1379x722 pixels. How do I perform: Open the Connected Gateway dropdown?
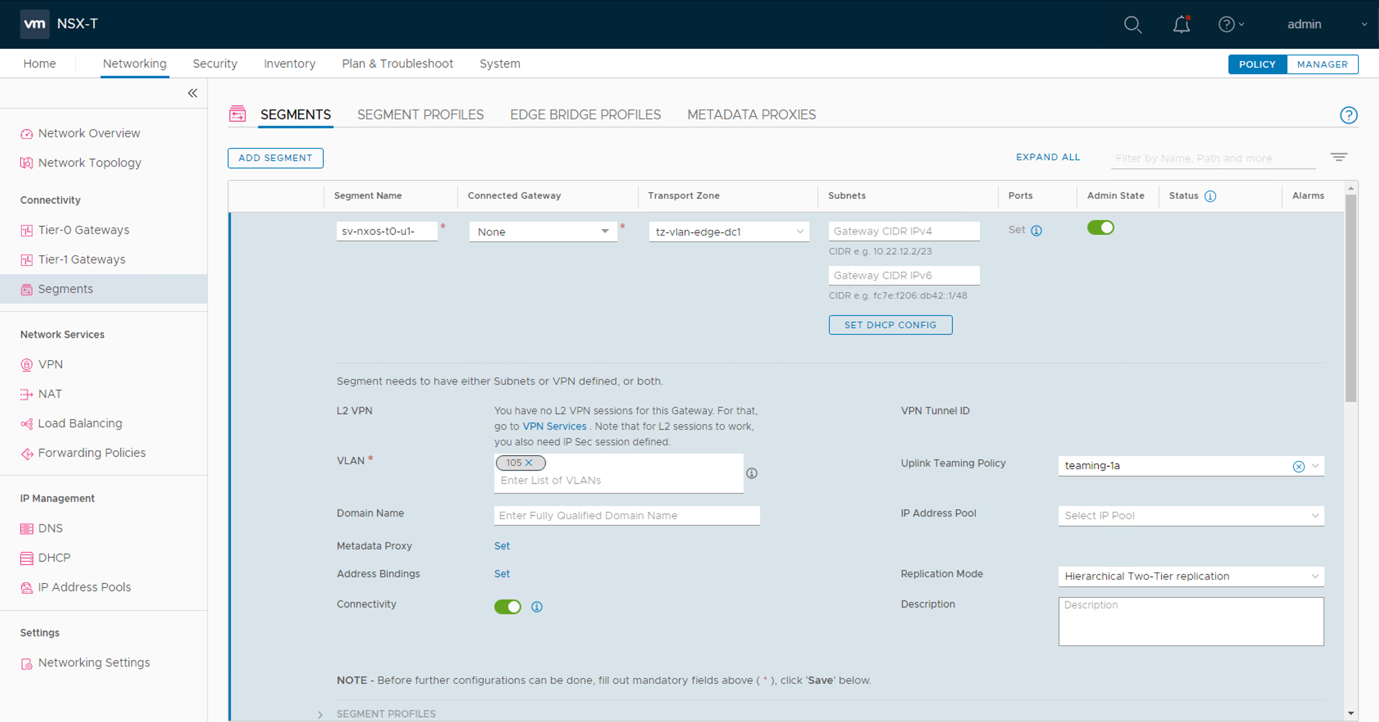tap(542, 231)
